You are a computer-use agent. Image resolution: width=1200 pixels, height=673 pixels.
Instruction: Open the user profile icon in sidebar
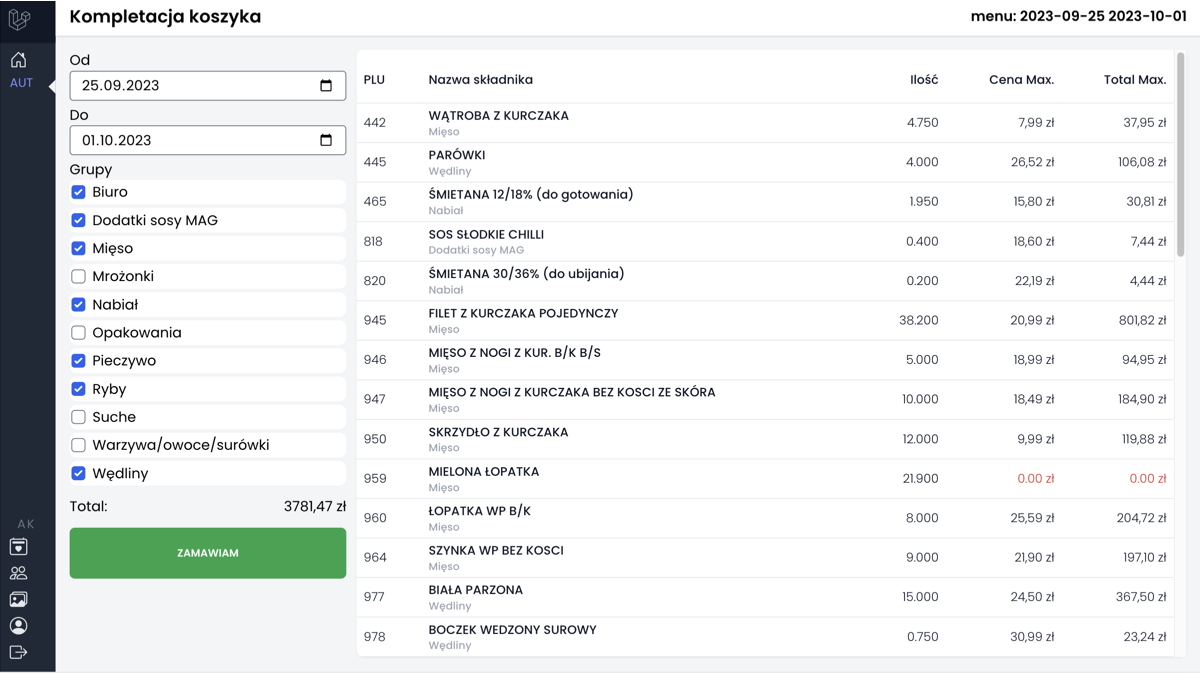click(18, 626)
